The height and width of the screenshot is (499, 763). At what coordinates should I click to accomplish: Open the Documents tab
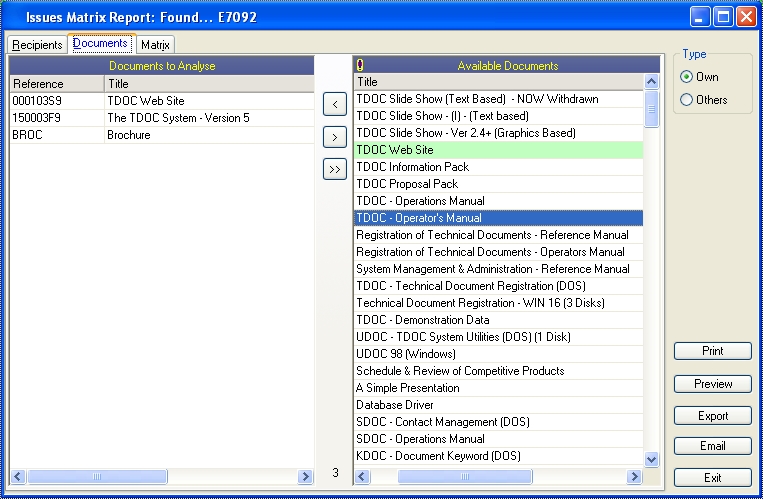[101, 43]
